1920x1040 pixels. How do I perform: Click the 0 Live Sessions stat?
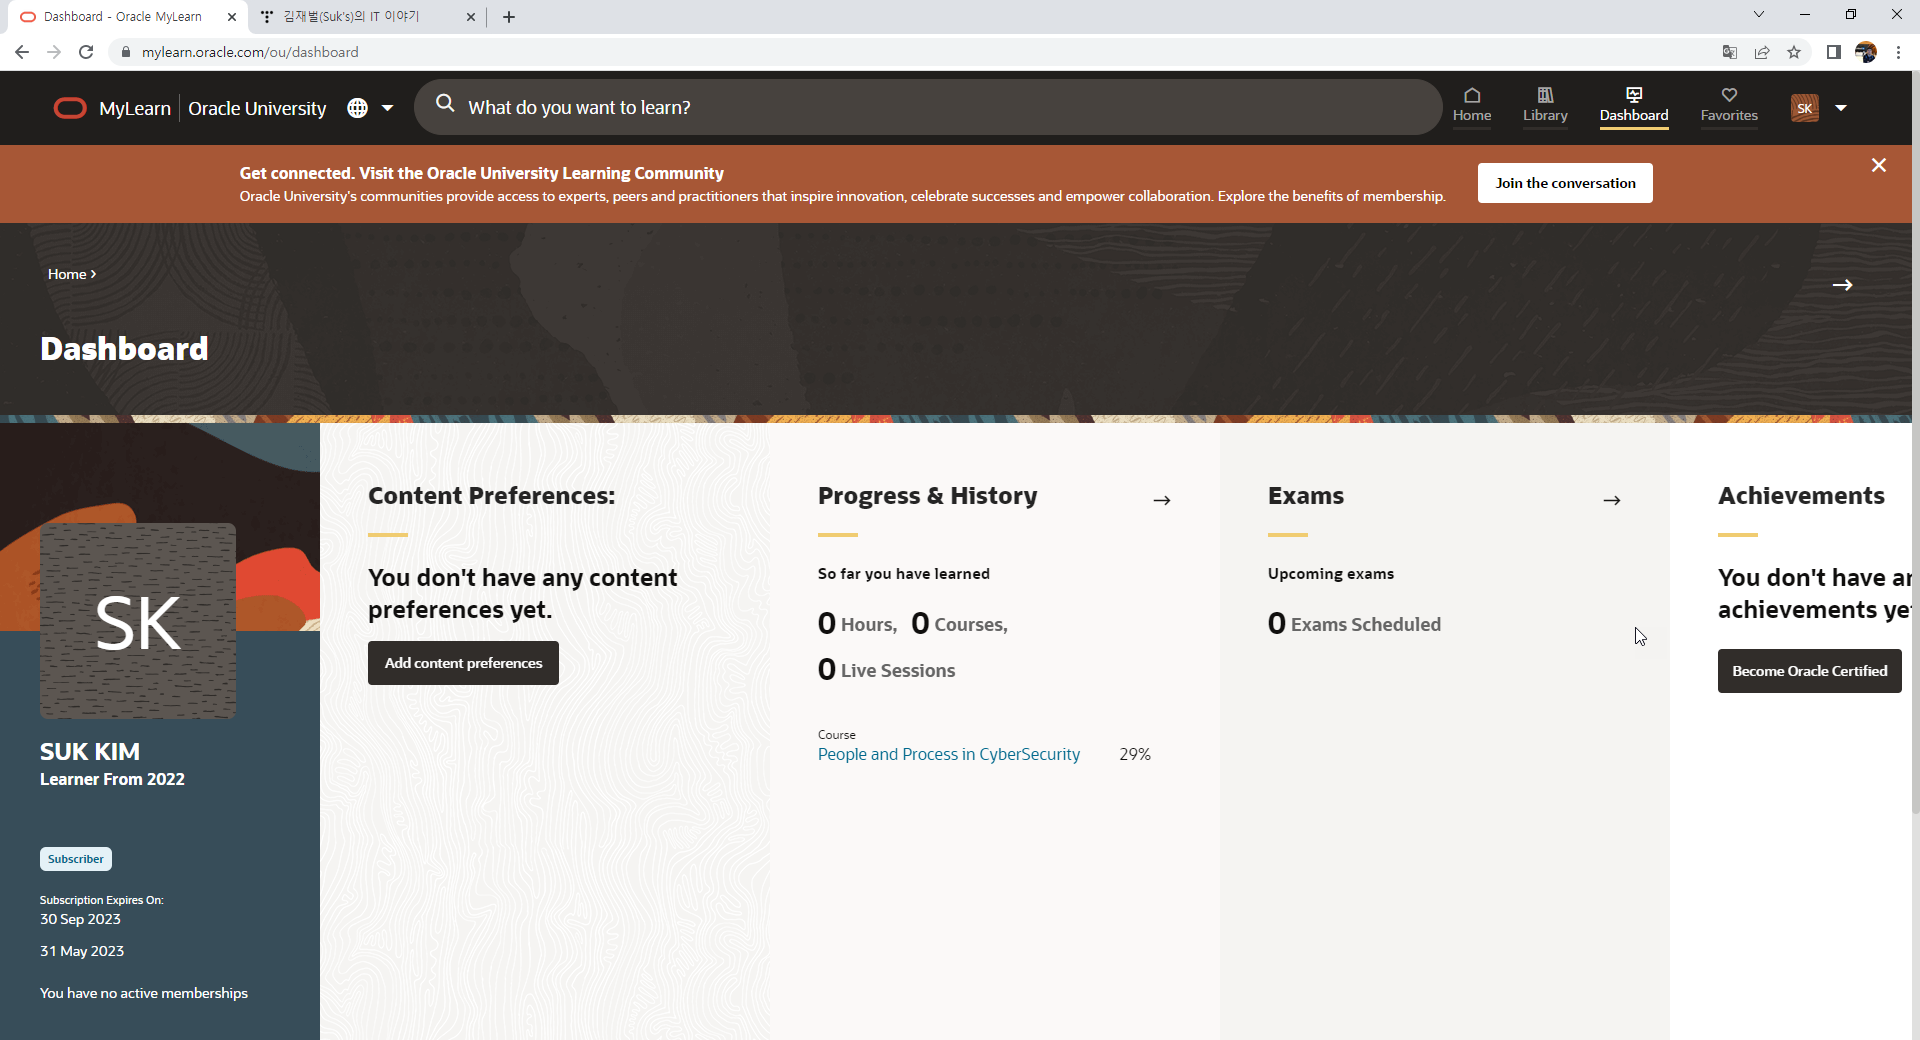886,670
